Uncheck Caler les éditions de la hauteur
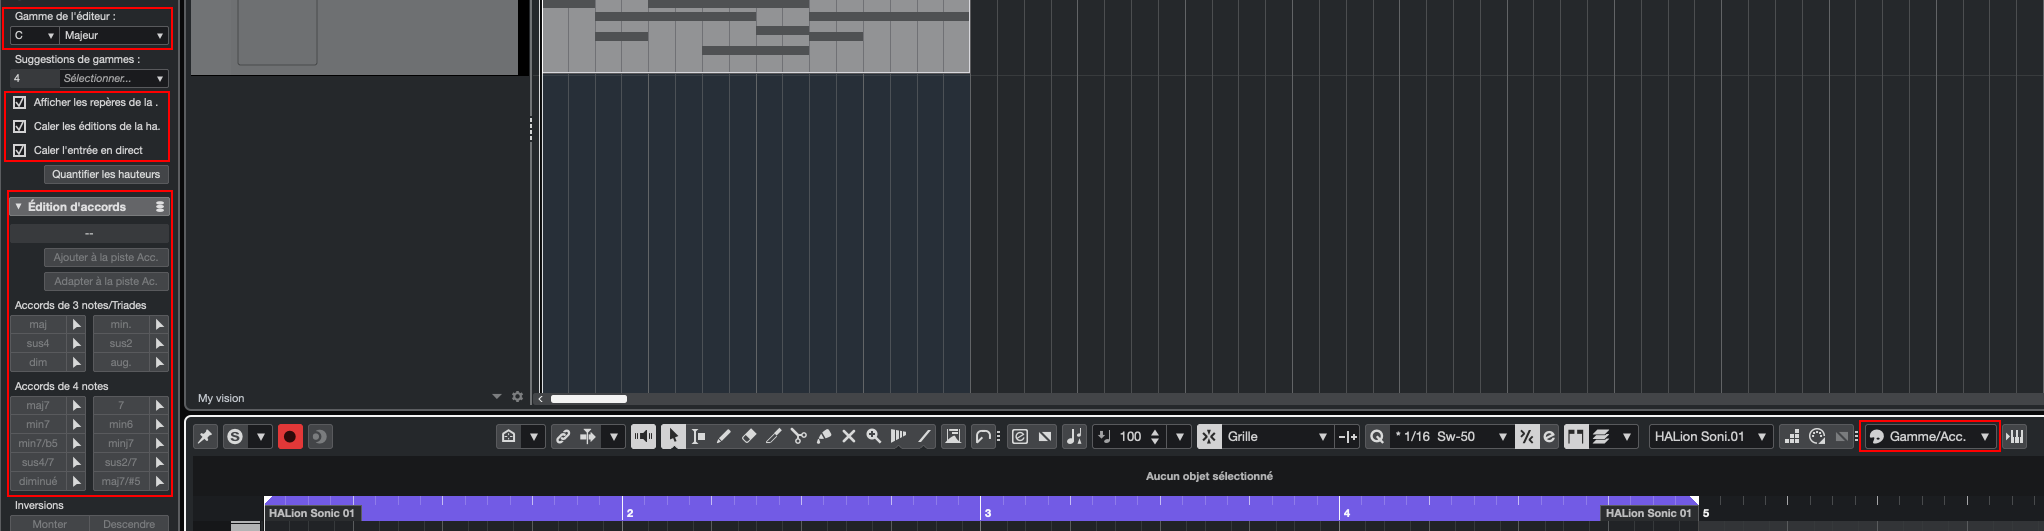 pyautogui.click(x=19, y=126)
